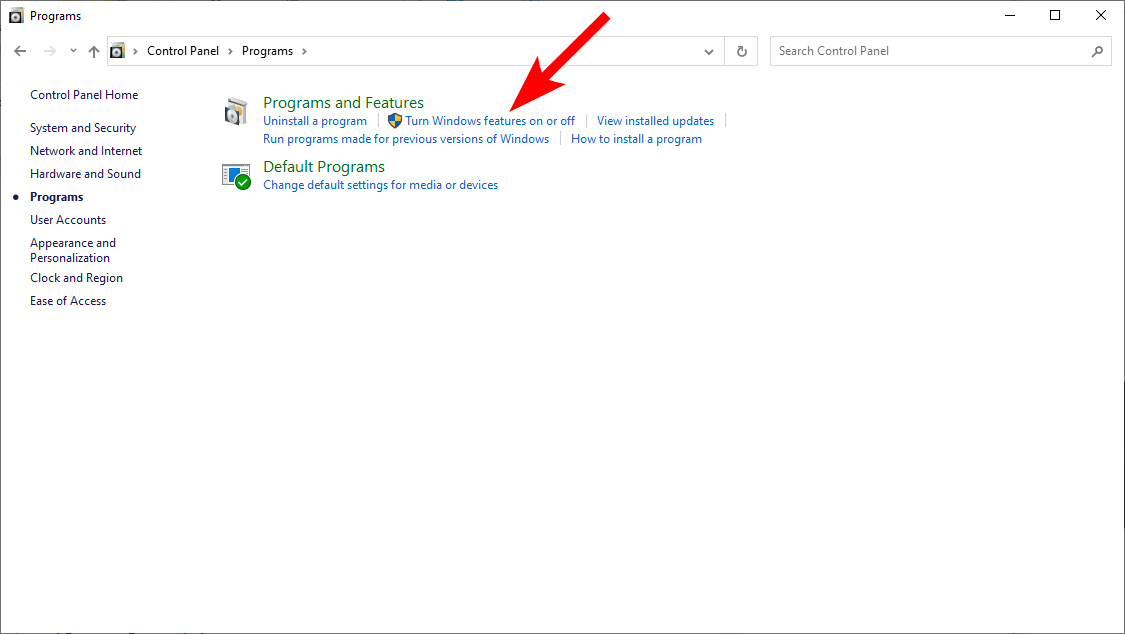Open How to install a program
1125x634 pixels.
636,139
